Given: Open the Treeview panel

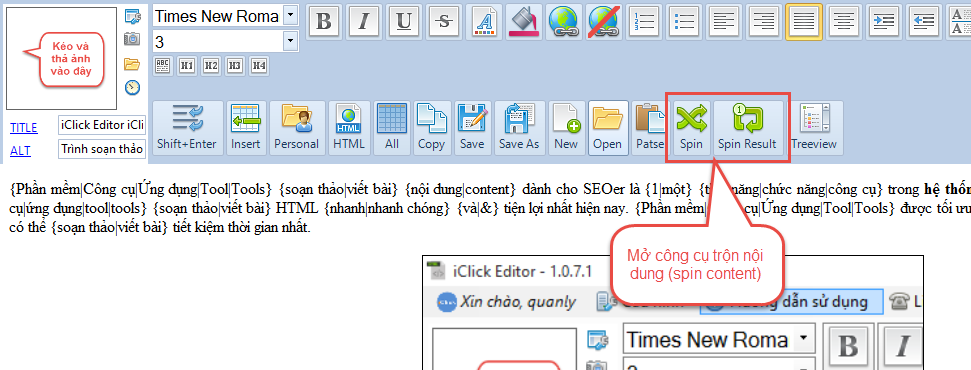Looking at the screenshot, I should point(814,128).
